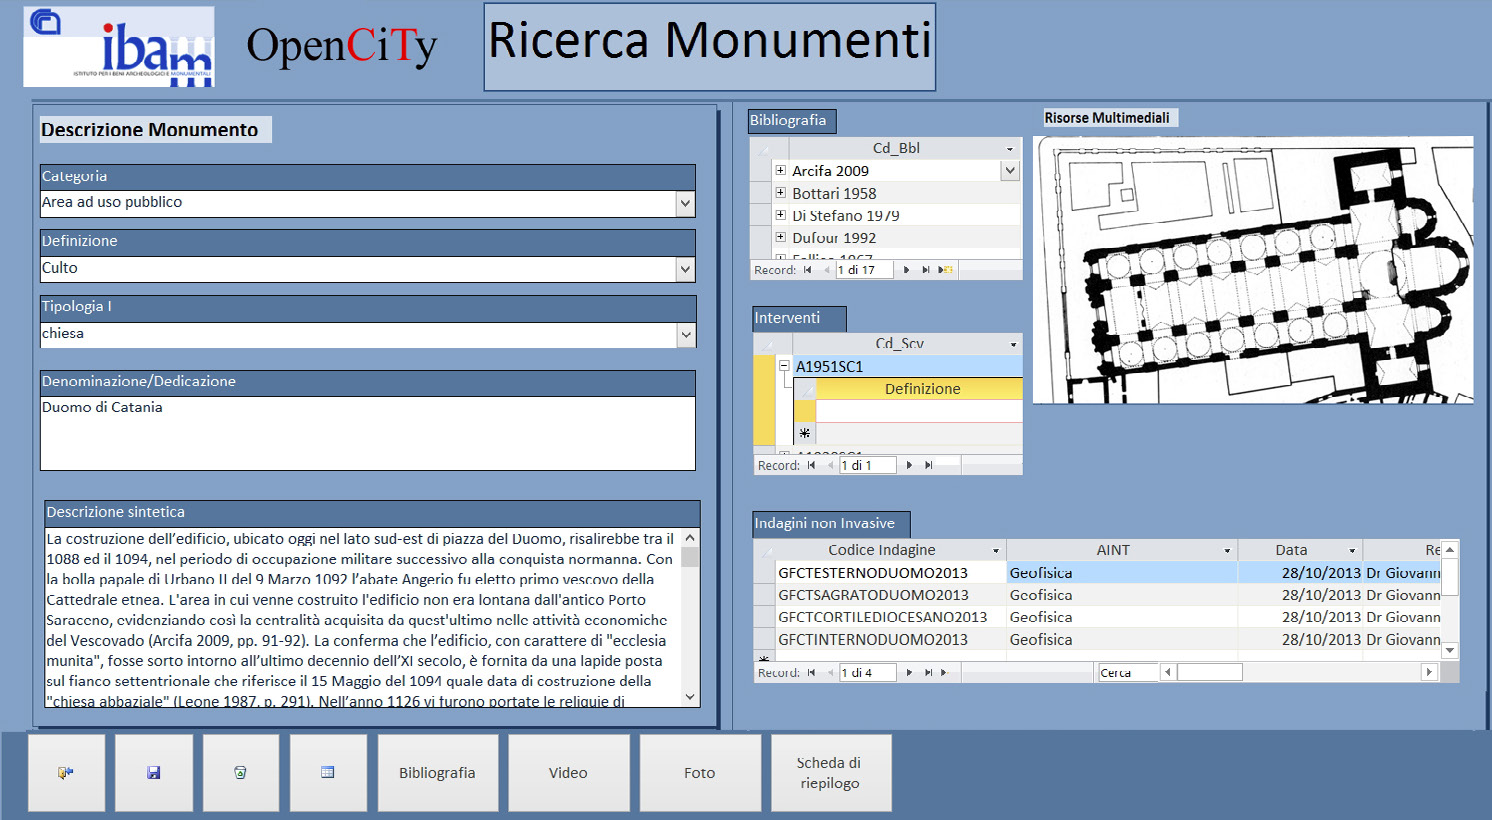Click the record number box in Indagini
Image resolution: width=1492 pixels, height=820 pixels.
[x=868, y=673]
